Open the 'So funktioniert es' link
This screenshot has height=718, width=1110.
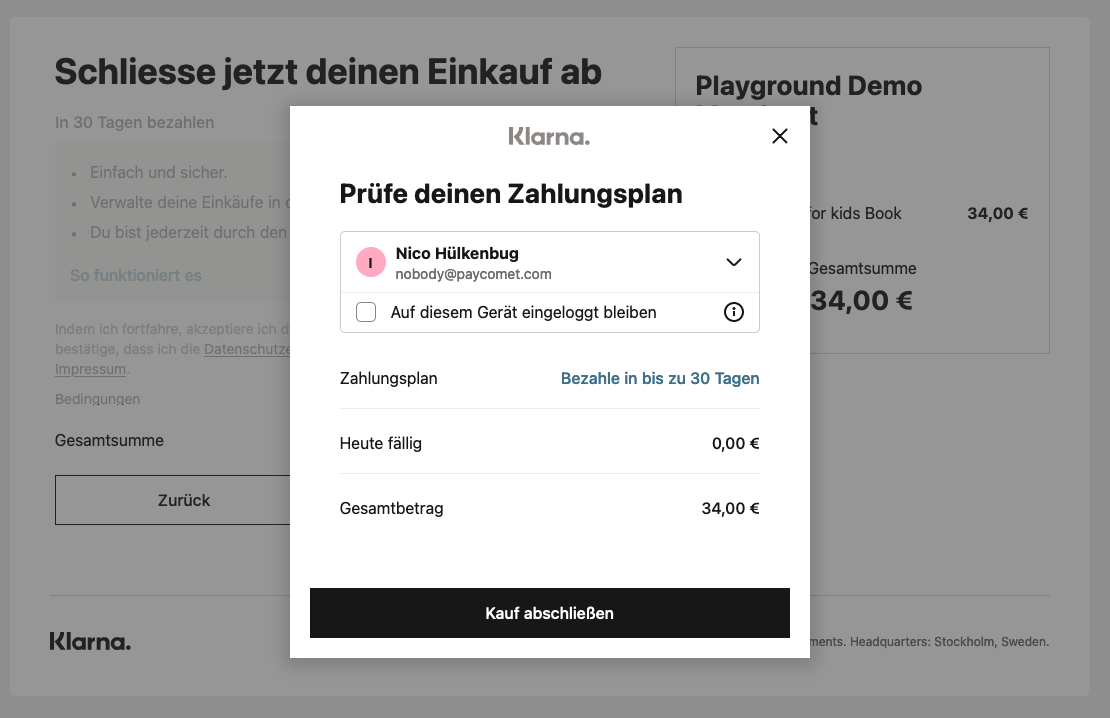[x=136, y=275]
